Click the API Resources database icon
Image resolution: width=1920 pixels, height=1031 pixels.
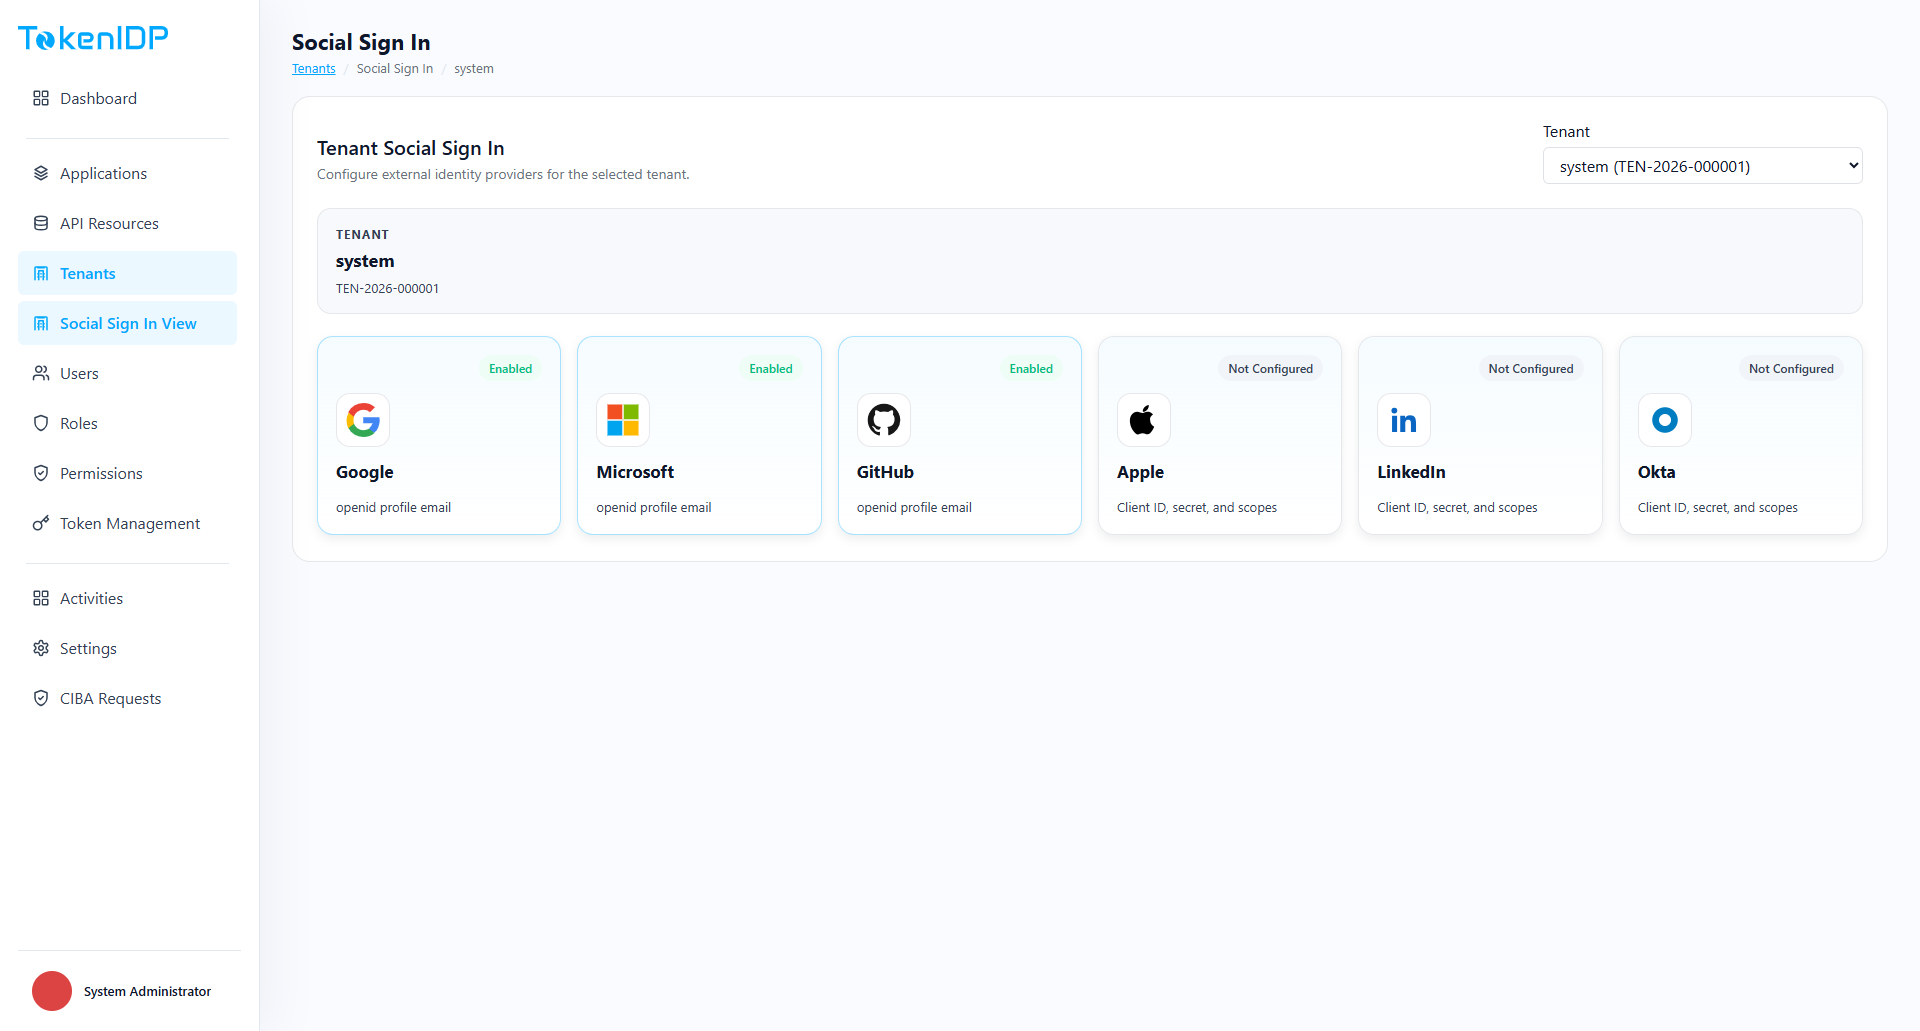(41, 223)
